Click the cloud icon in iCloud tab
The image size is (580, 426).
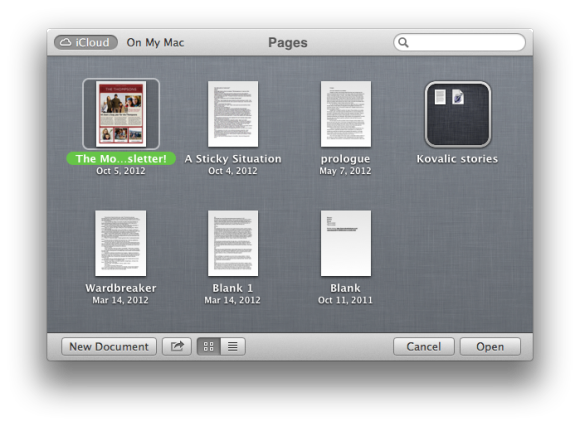pos(66,42)
